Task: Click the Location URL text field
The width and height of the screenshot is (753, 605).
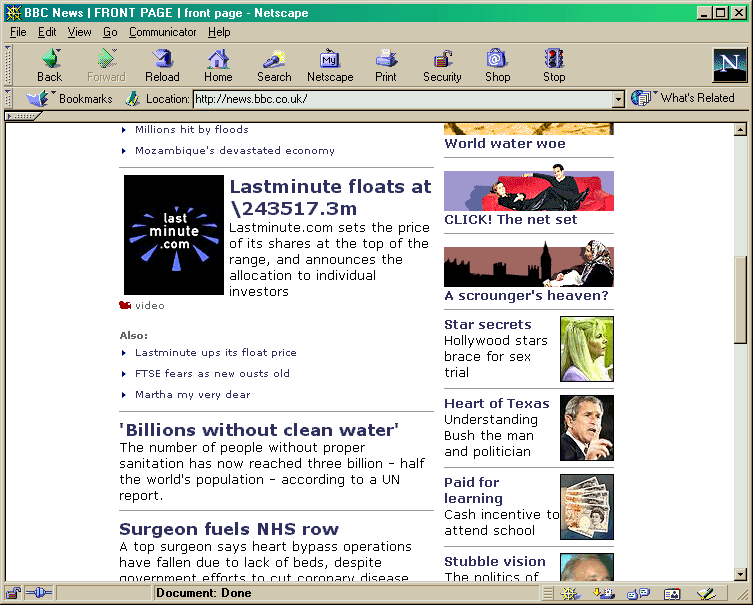Action: 403,99
